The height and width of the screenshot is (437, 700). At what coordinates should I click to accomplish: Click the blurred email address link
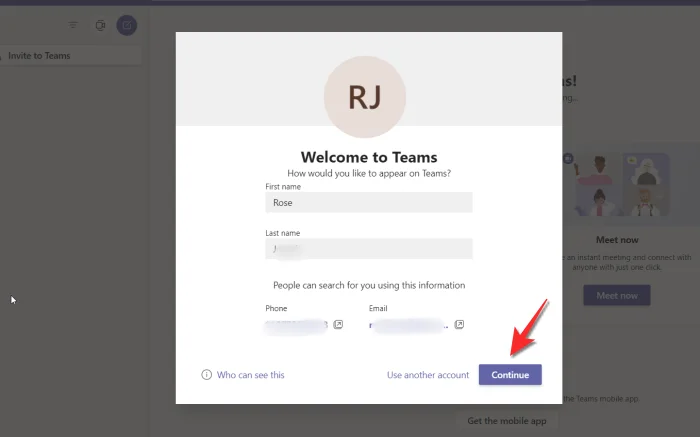(x=408, y=325)
